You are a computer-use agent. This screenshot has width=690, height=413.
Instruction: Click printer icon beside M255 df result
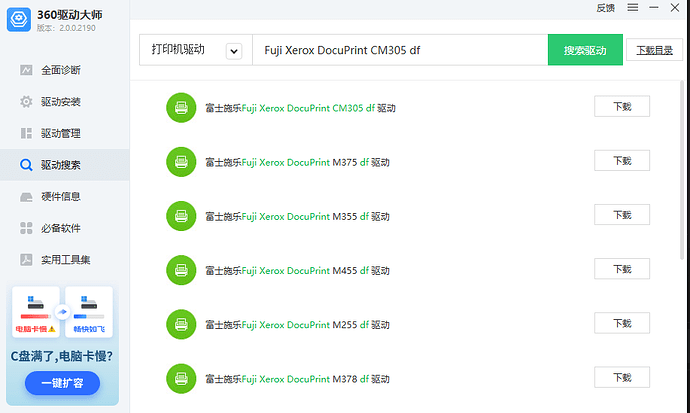(181, 325)
